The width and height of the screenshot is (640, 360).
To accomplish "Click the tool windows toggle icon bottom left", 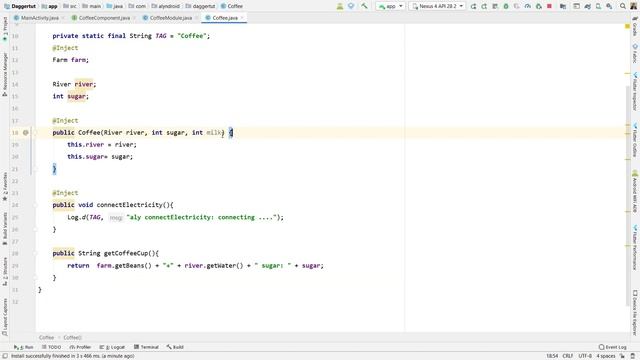I will coord(5,356).
